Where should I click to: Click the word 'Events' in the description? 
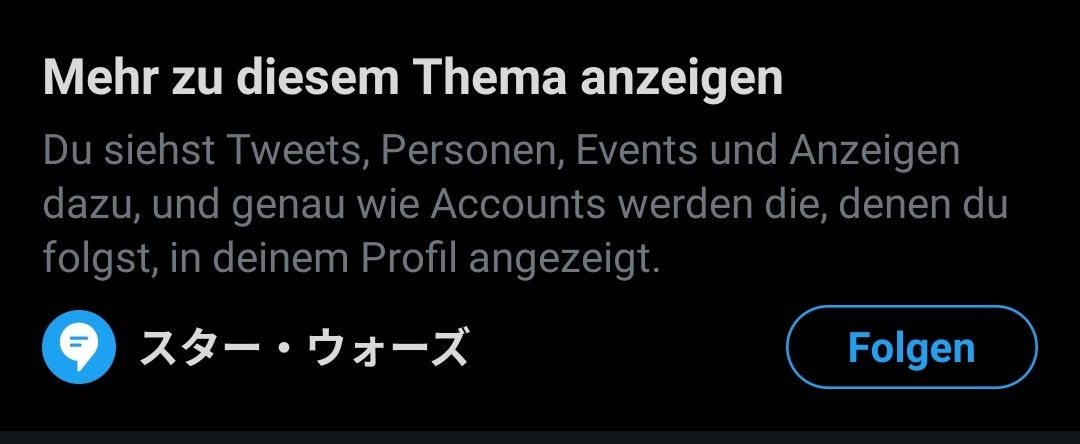[636, 151]
